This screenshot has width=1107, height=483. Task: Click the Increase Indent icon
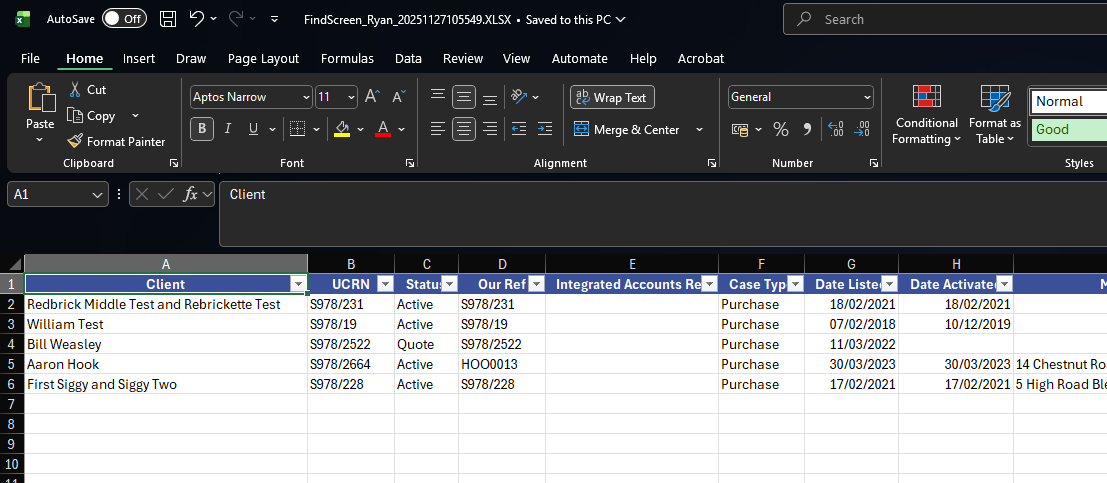tap(544, 129)
